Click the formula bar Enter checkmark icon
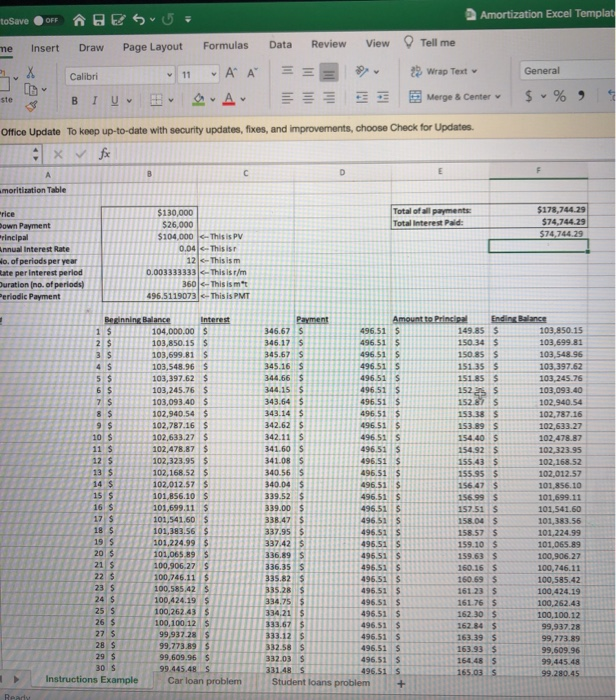Image resolution: width=616 pixels, height=700 pixels. [x=81, y=154]
